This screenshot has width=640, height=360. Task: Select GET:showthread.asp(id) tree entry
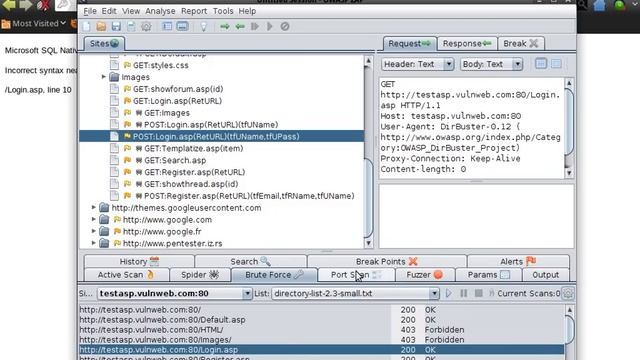pyautogui.click(x=191, y=184)
